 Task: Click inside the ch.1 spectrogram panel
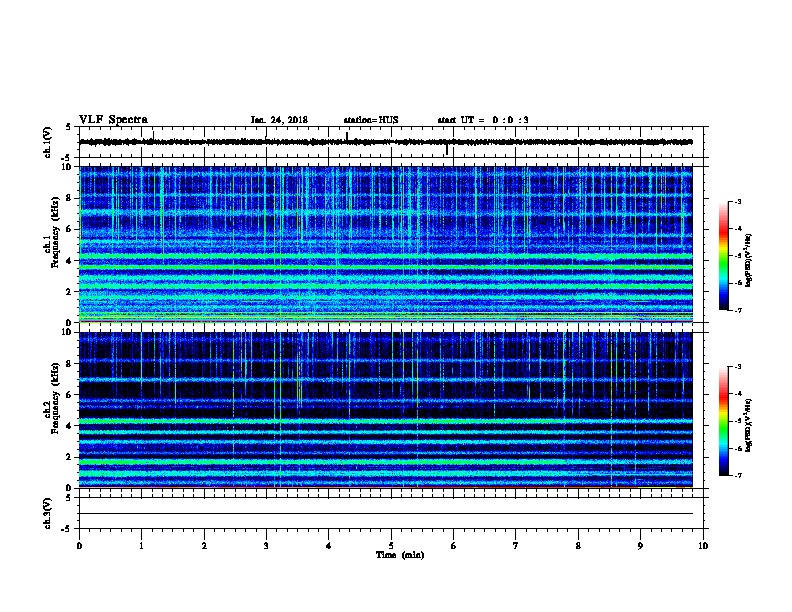(x=386, y=244)
